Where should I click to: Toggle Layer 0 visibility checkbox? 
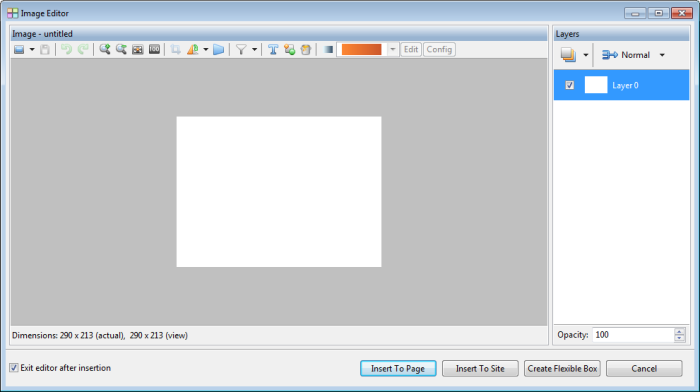570,85
